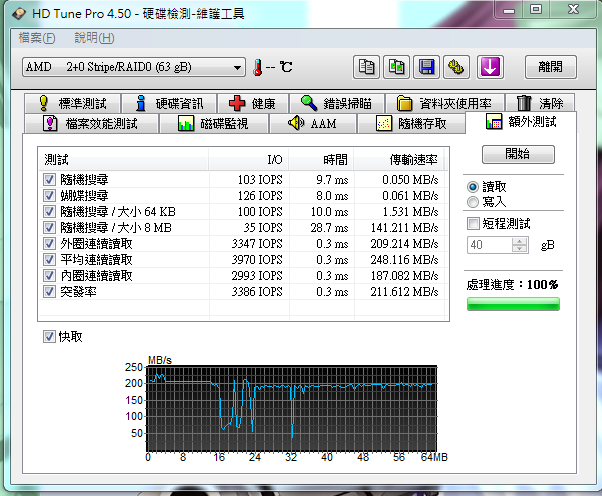The height and width of the screenshot is (496, 602).
Task: Click the thermometer temperature icon
Action: click(x=258, y=68)
